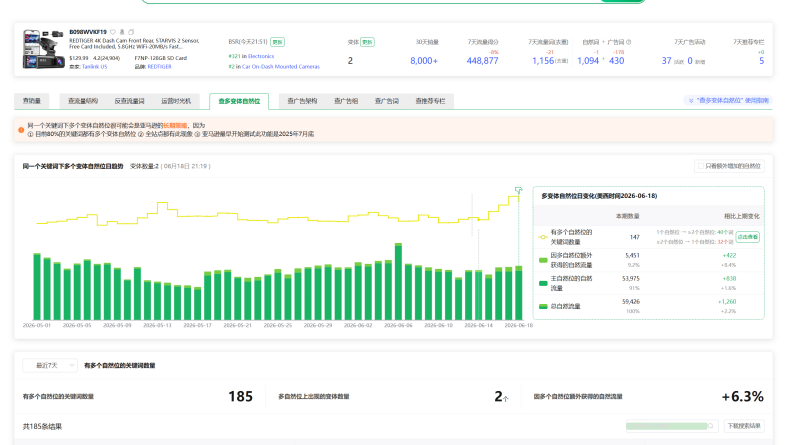Open the 最近7天 time range dropdown
The width and height of the screenshot is (790, 445).
coord(50,365)
